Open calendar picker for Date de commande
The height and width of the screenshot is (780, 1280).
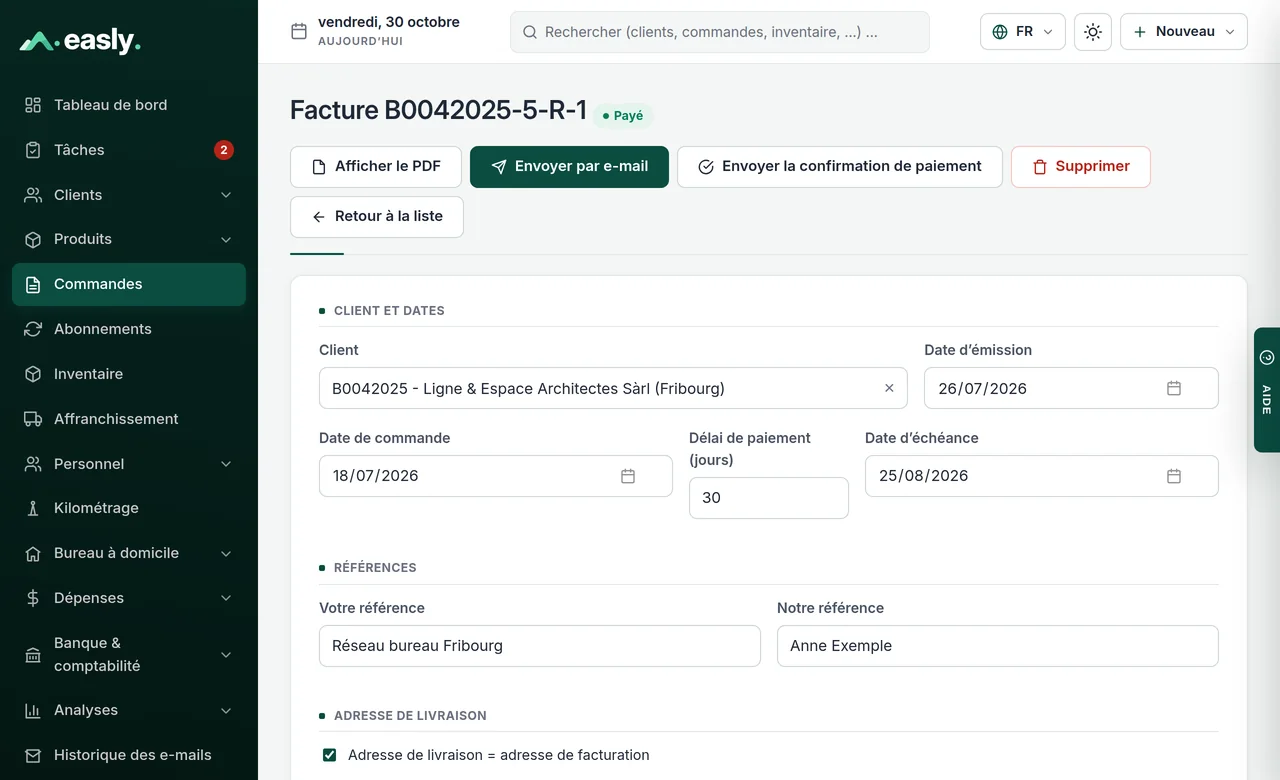tap(628, 476)
